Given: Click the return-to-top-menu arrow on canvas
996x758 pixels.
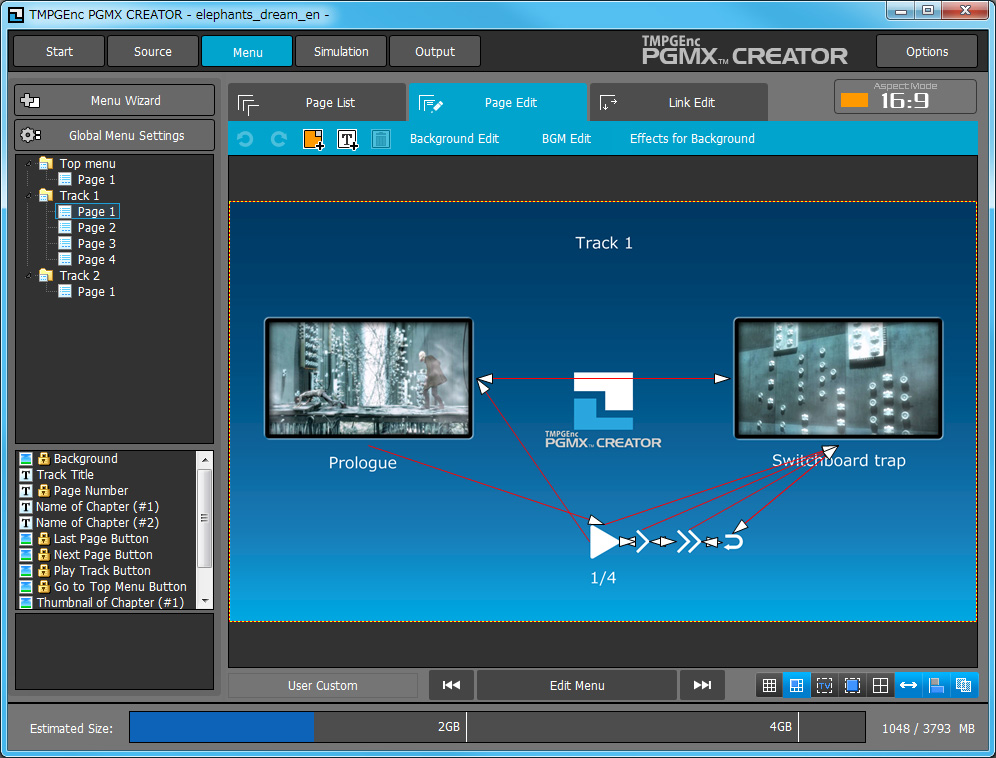Looking at the screenshot, I should (733, 541).
